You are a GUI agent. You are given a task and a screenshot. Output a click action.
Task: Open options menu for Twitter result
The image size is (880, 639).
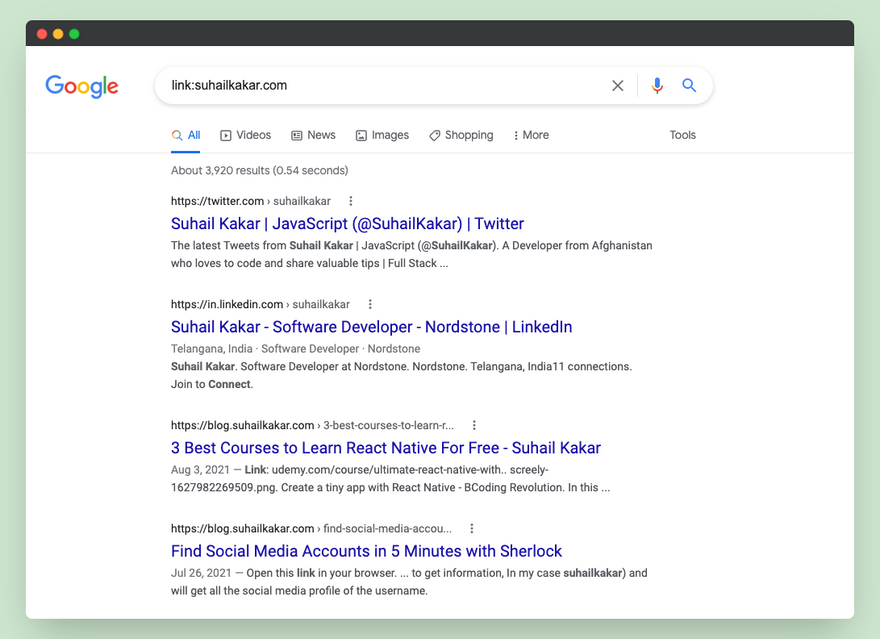[350, 201]
